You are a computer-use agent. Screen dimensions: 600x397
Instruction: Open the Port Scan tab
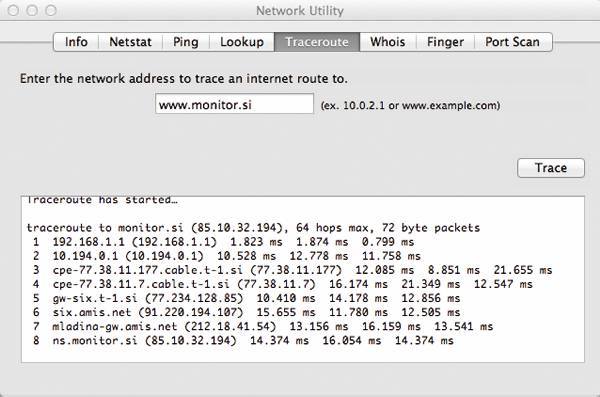[513, 42]
